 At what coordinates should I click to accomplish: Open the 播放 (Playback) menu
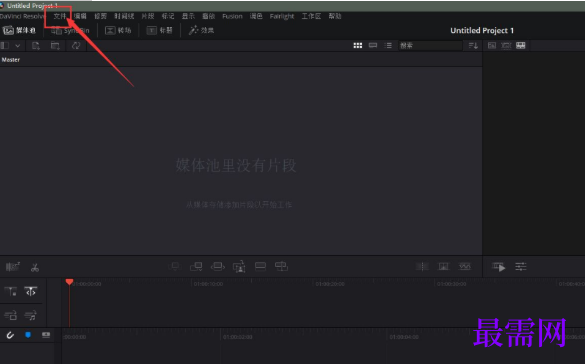pos(208,16)
